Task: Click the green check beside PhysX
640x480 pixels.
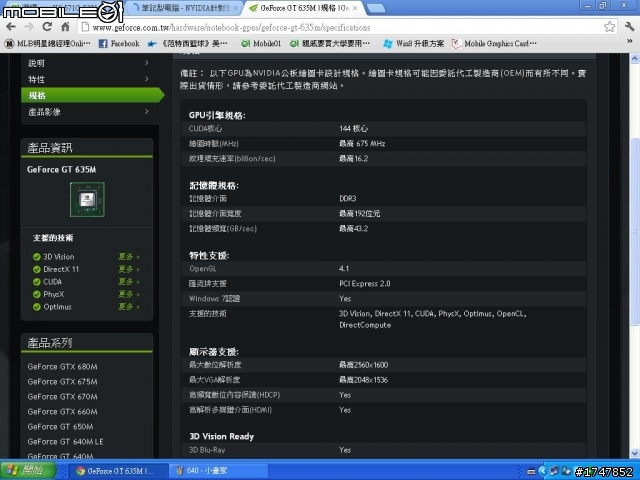Action: [x=37, y=294]
